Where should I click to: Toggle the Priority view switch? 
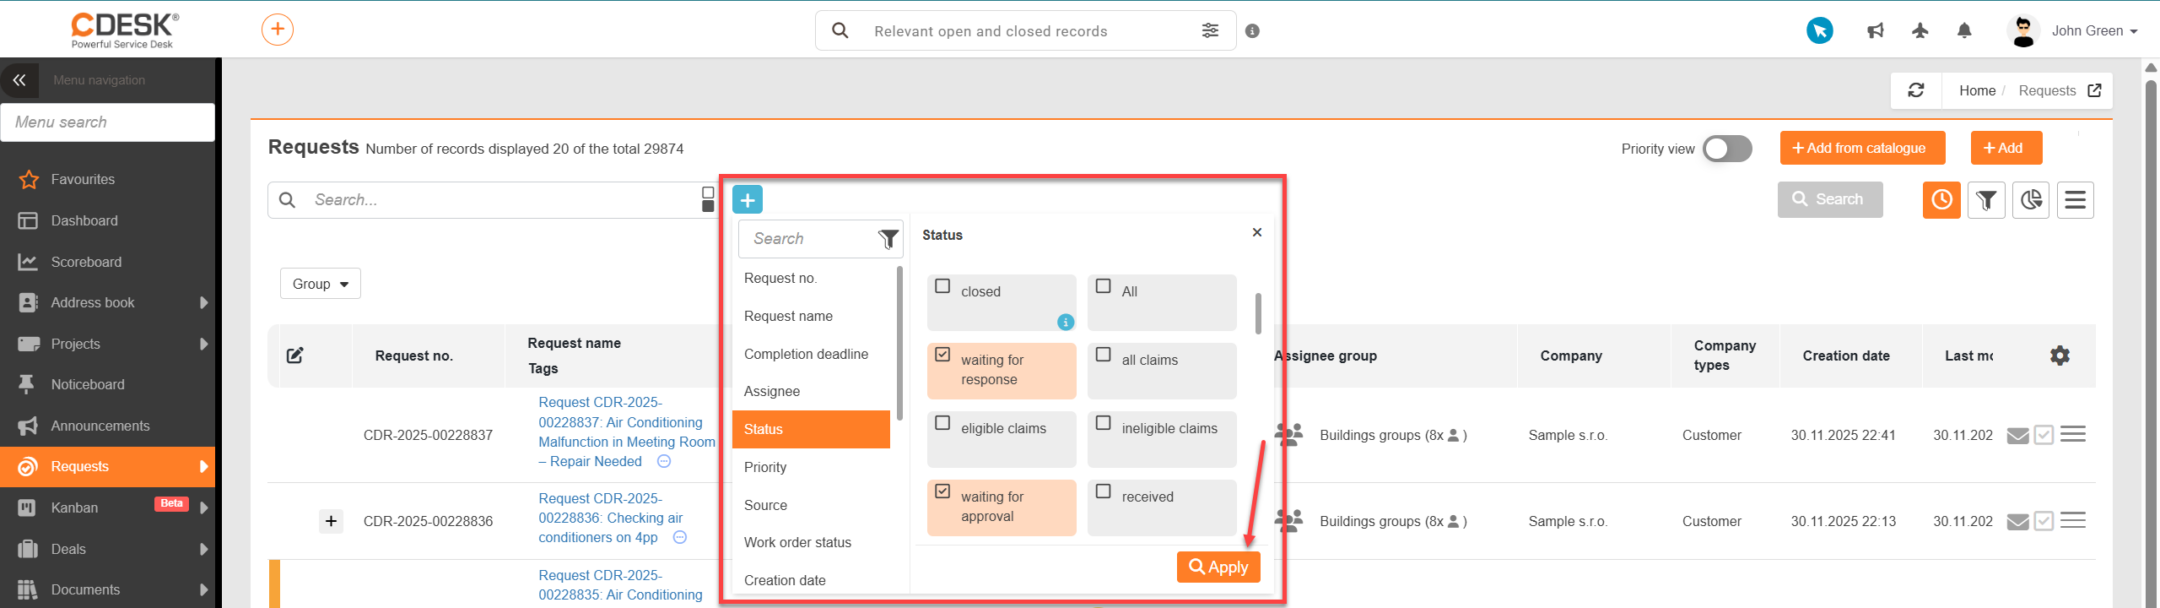coord(1728,149)
